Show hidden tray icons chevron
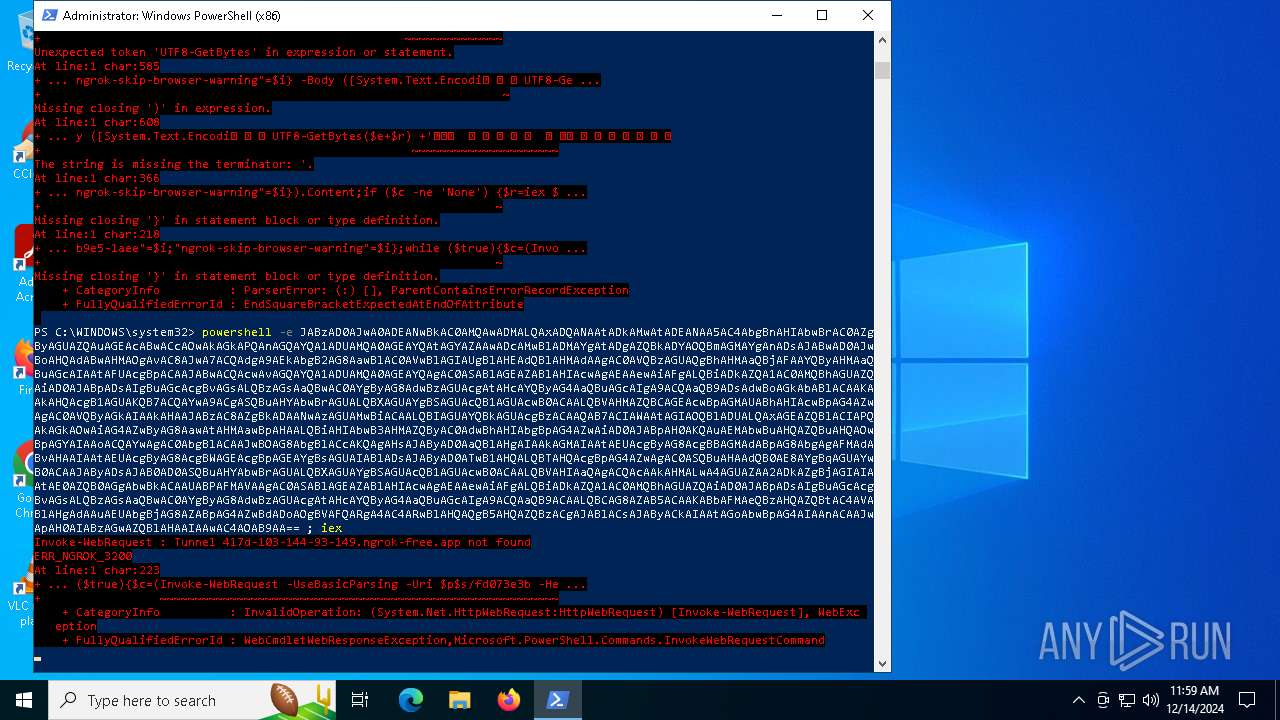 tap(1078, 700)
